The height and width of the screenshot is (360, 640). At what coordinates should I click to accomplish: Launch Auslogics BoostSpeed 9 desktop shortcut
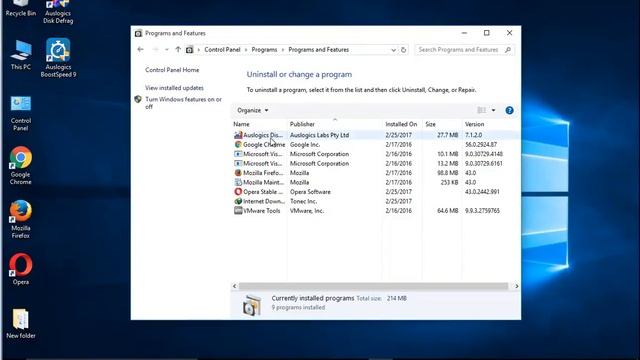(x=58, y=58)
